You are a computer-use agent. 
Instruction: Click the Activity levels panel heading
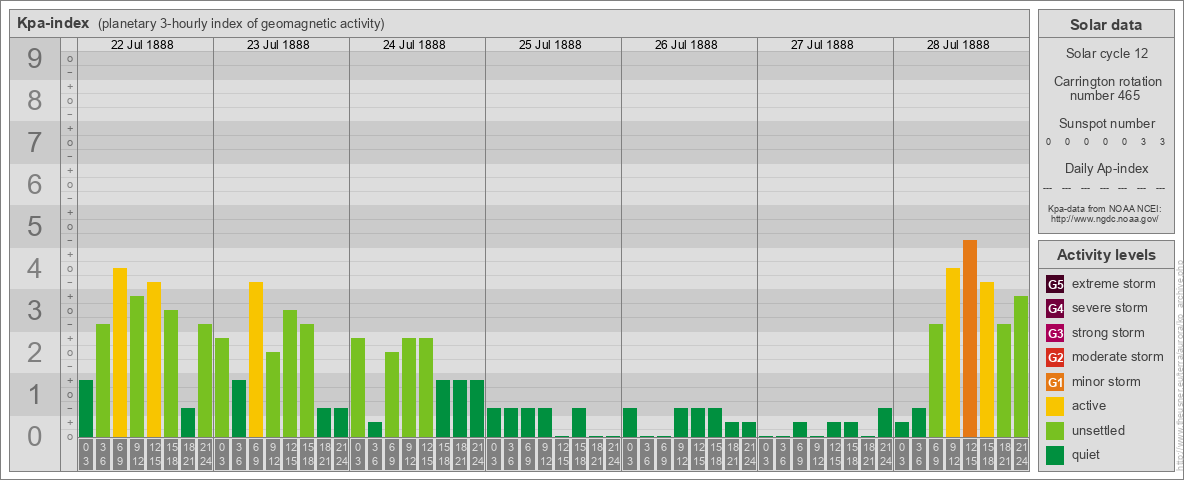[x=1106, y=255]
